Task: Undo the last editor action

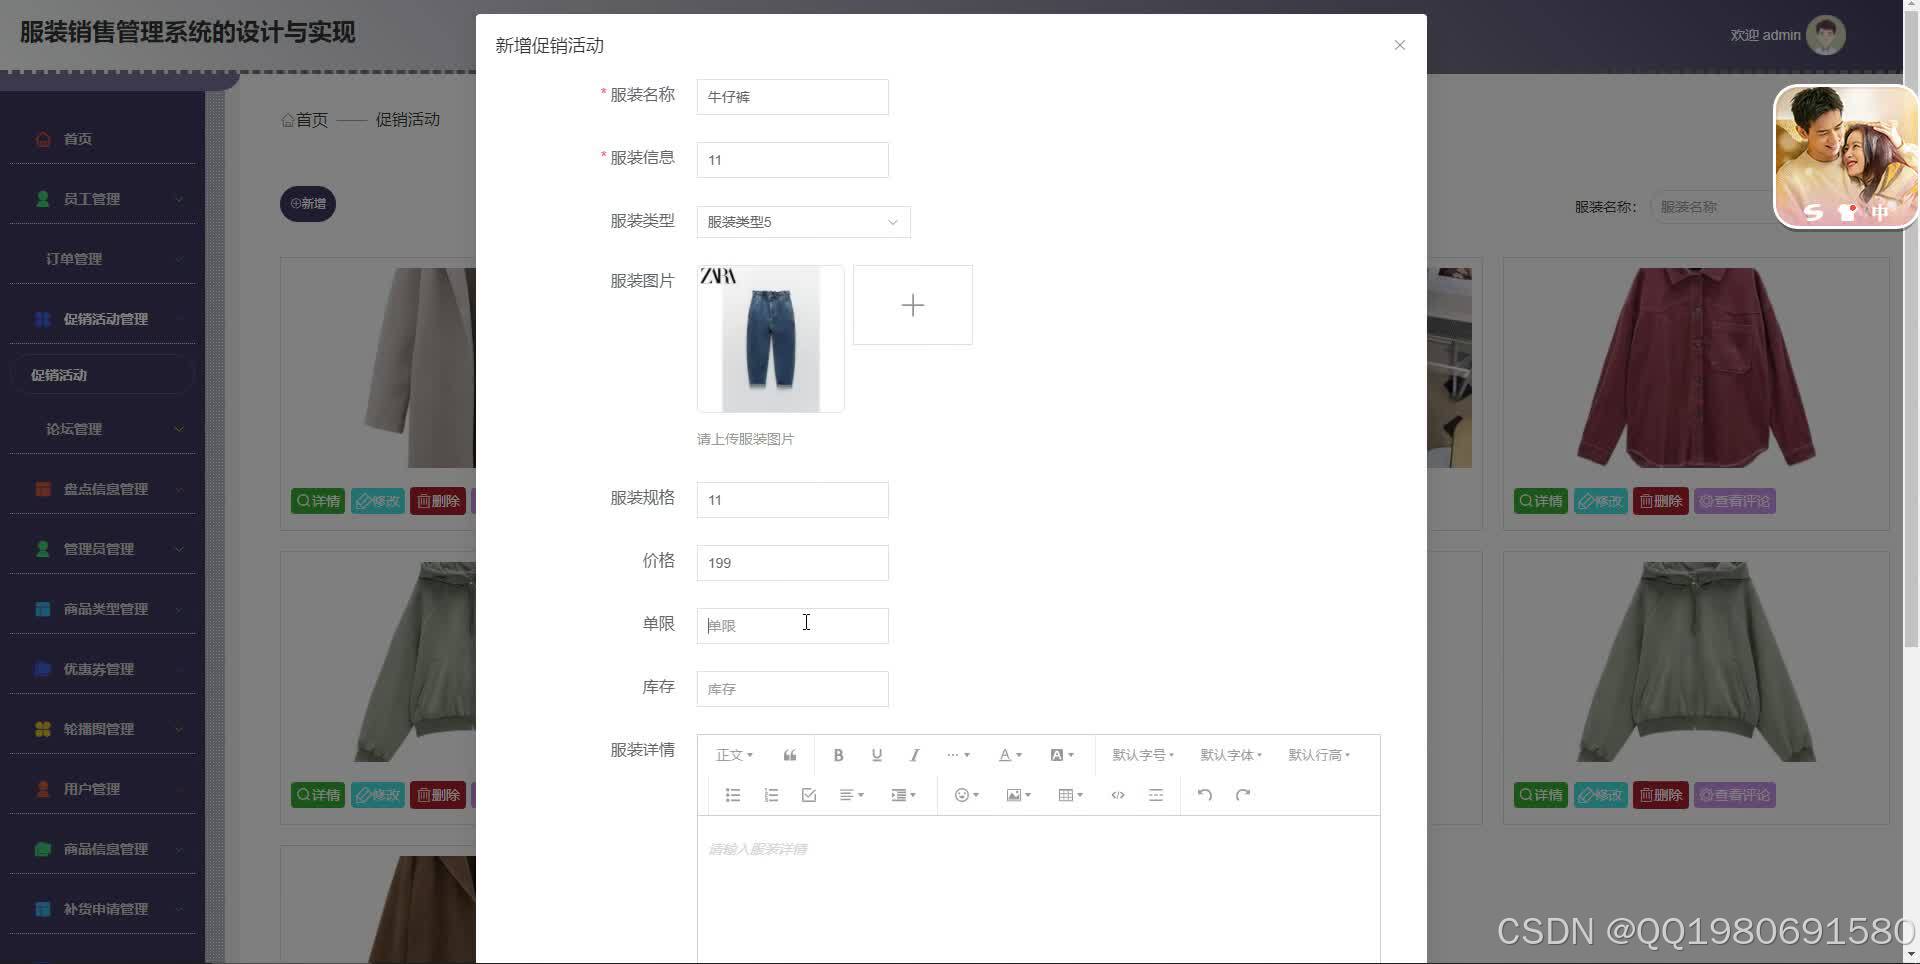Action: (x=1204, y=795)
